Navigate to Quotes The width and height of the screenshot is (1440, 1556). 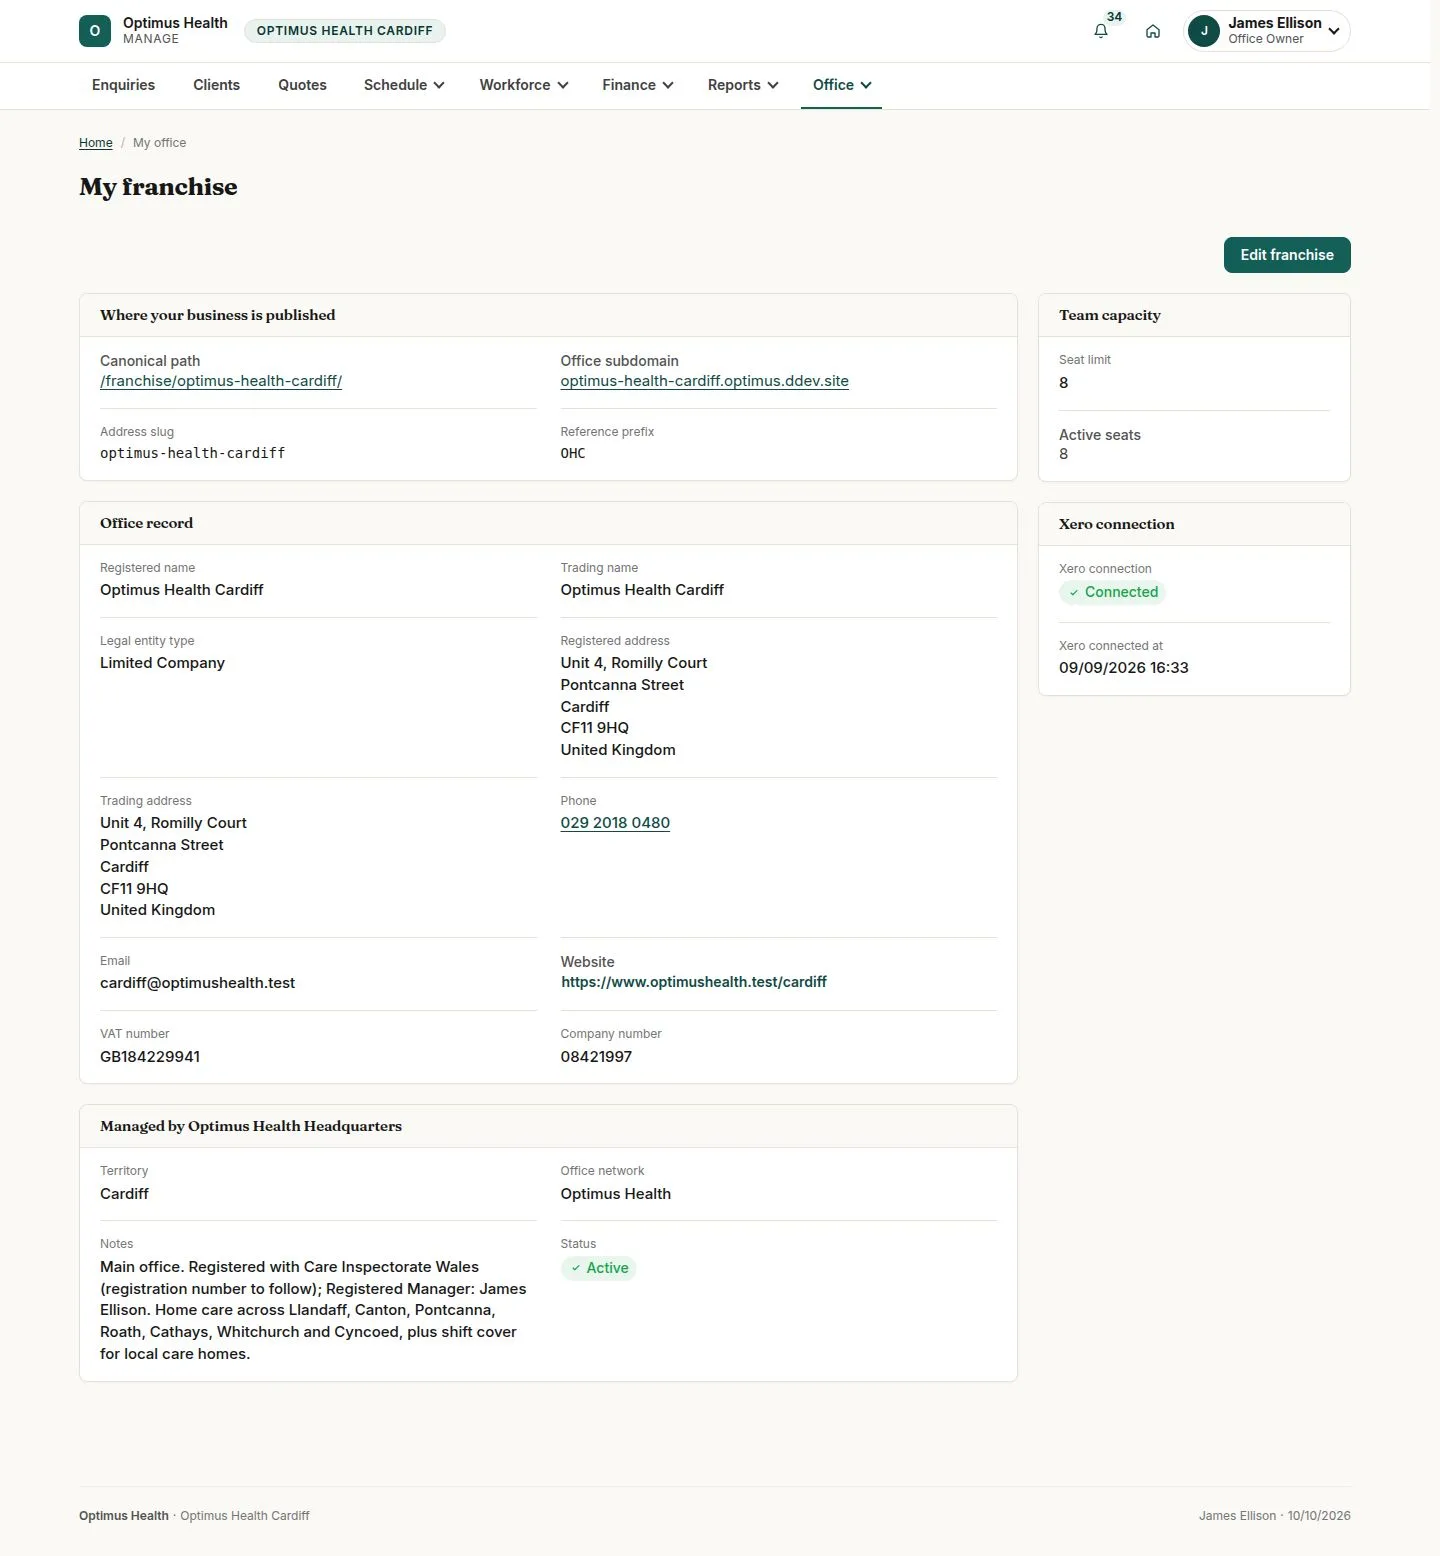pyautogui.click(x=302, y=85)
